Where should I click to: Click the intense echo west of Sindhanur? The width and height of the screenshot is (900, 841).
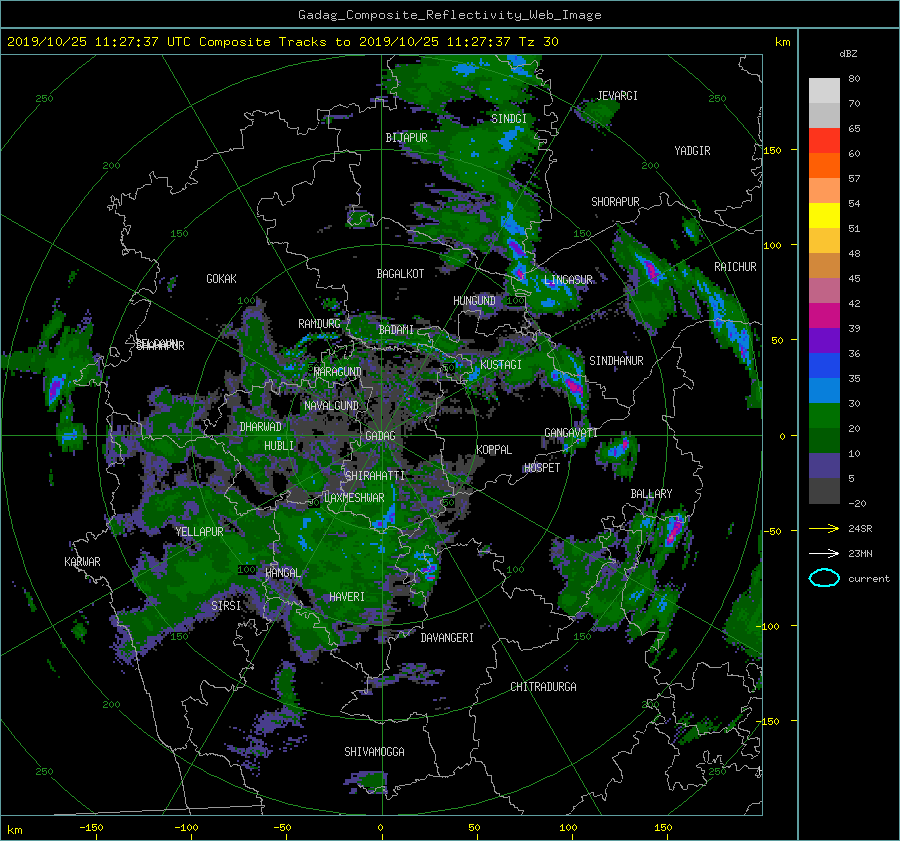pyautogui.click(x=574, y=384)
